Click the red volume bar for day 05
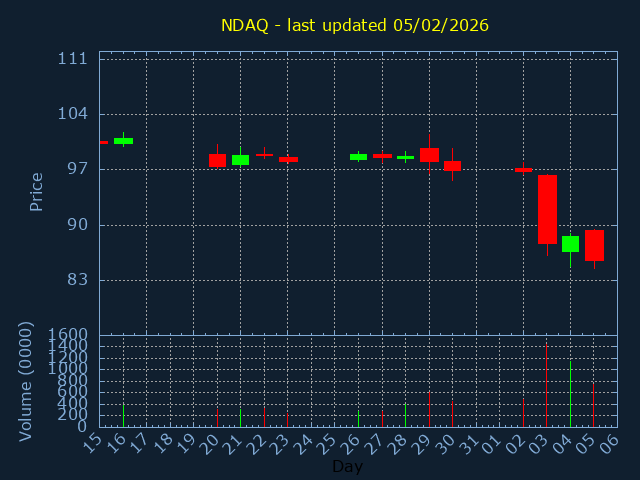 tap(593, 405)
